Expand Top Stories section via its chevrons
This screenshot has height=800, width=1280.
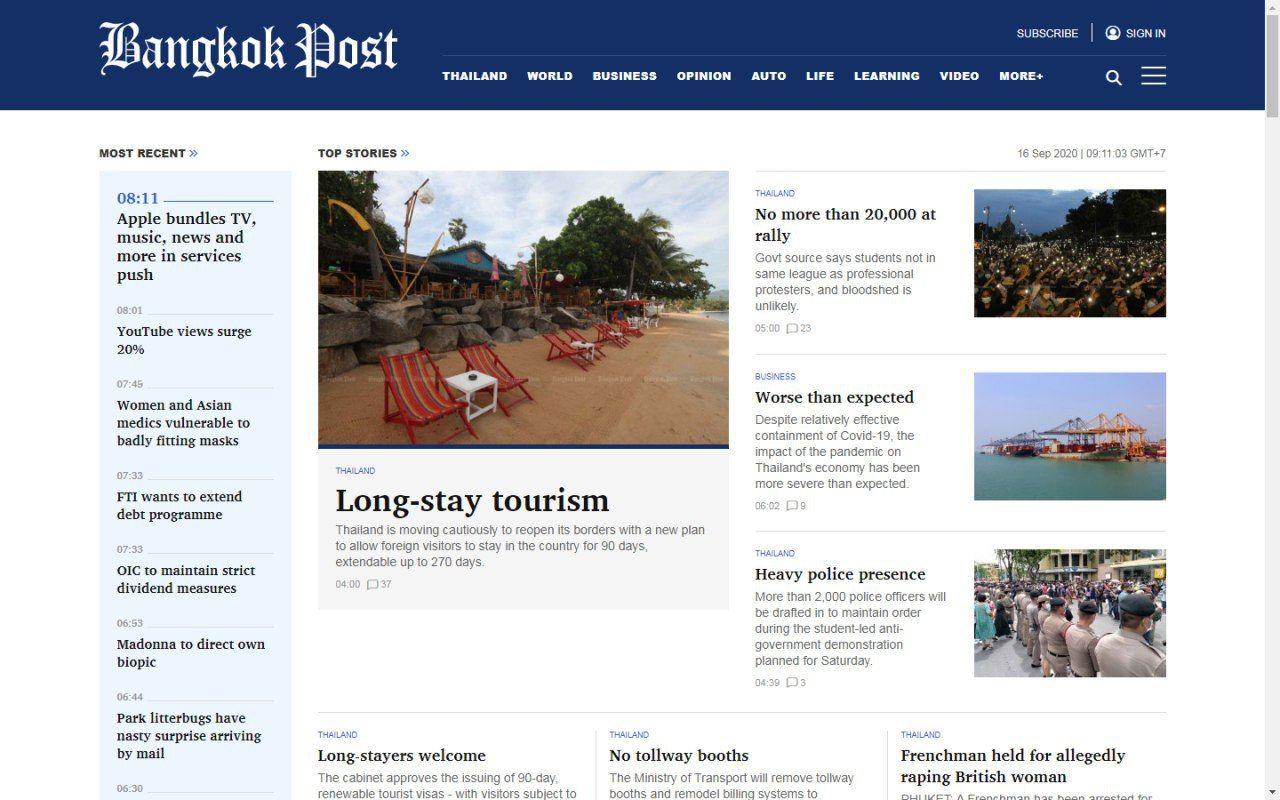click(405, 153)
